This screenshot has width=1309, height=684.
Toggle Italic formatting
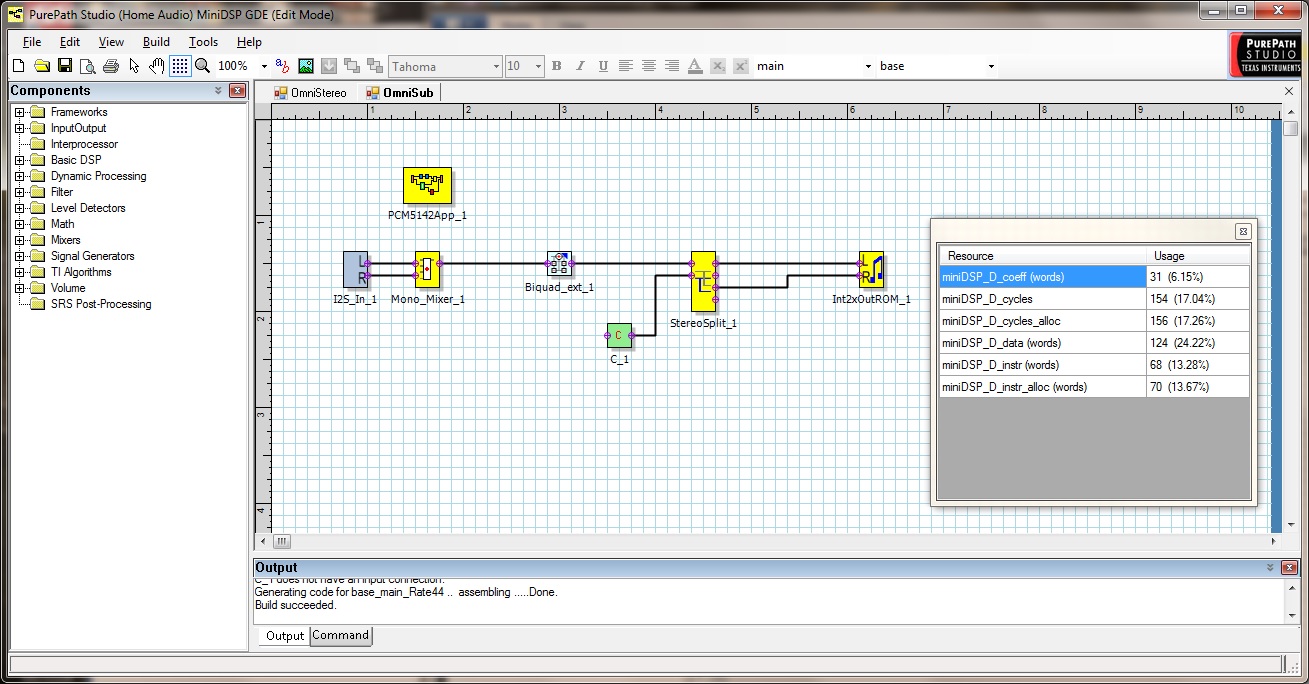point(580,66)
